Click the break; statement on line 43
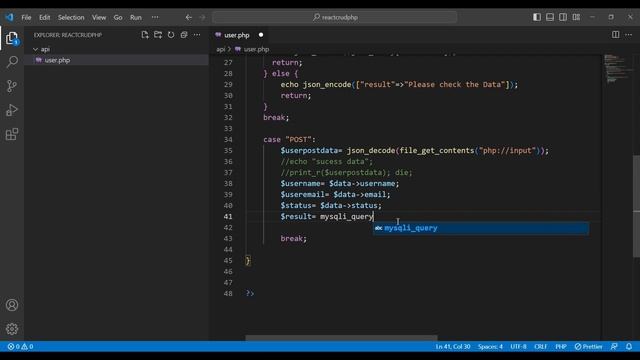Viewport: 640px width, 360px height. tap(293, 239)
